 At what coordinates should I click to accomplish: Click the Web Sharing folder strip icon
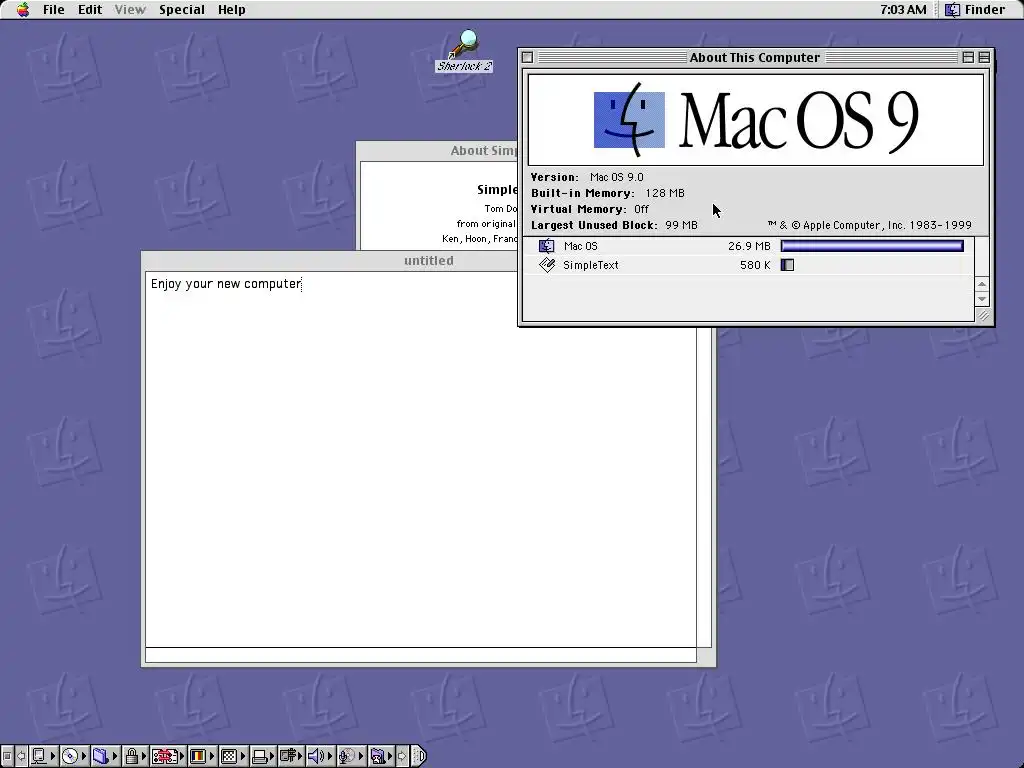point(377,756)
